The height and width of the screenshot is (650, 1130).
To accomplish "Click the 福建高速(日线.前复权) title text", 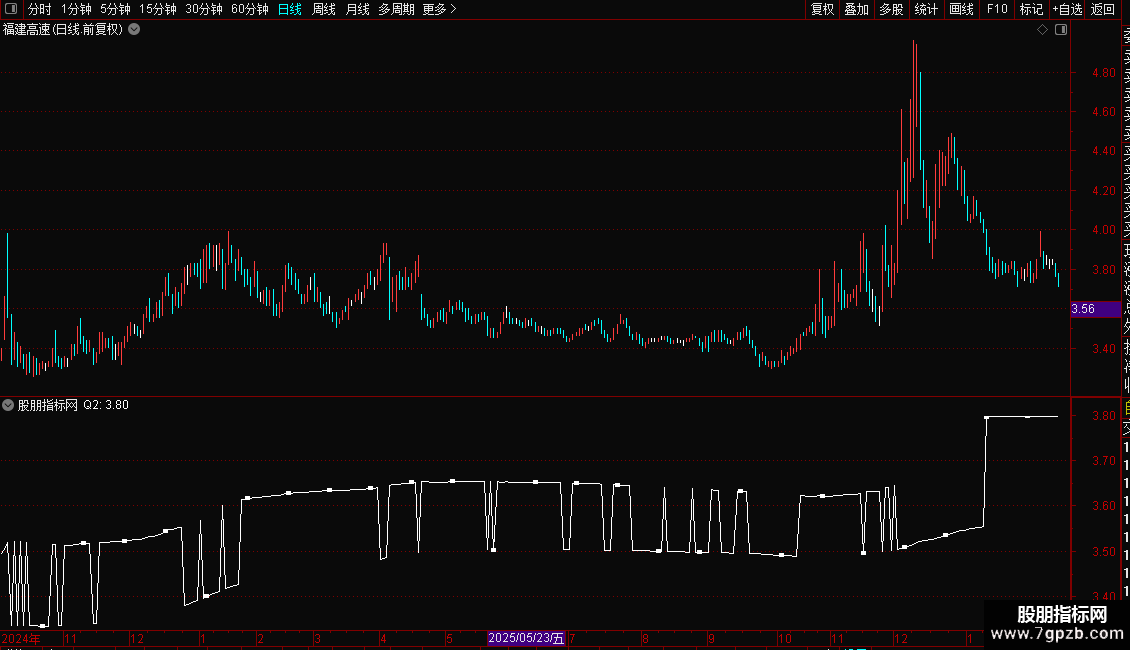I will [63, 30].
